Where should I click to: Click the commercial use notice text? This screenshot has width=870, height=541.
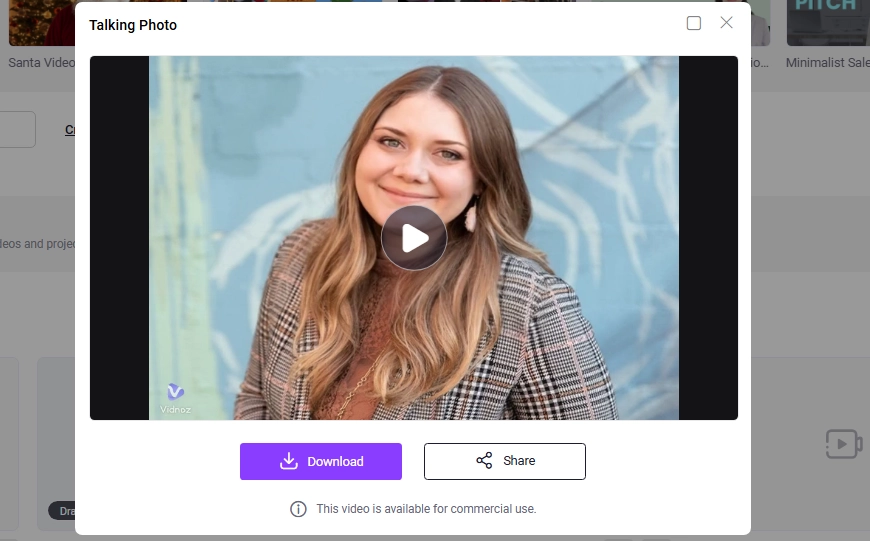point(426,509)
